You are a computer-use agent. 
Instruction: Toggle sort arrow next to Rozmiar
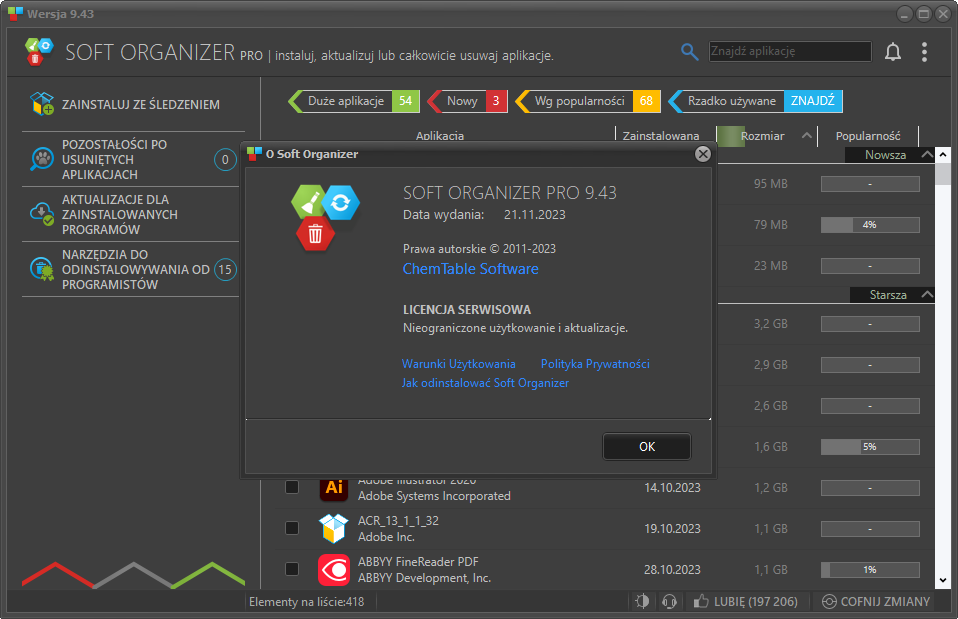tap(806, 136)
